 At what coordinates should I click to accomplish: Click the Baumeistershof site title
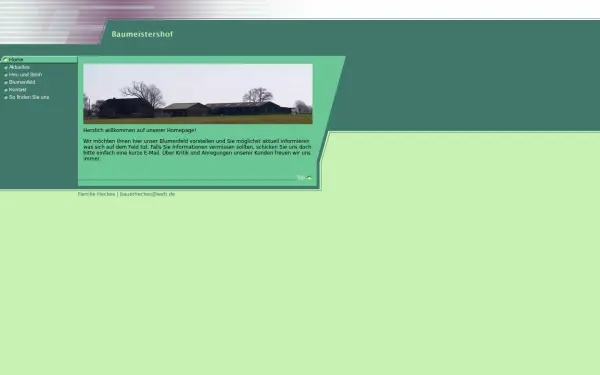(x=142, y=34)
